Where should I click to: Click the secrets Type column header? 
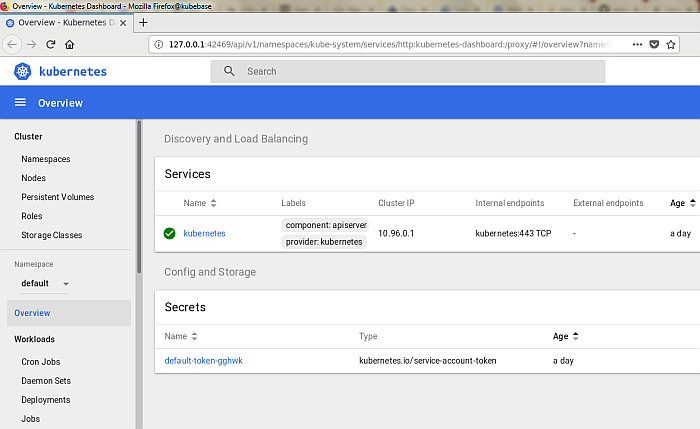point(368,337)
